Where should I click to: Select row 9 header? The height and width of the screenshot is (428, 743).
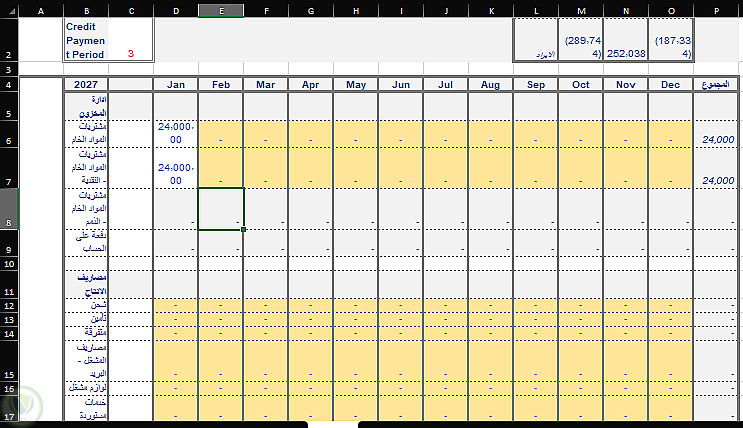click(9, 243)
